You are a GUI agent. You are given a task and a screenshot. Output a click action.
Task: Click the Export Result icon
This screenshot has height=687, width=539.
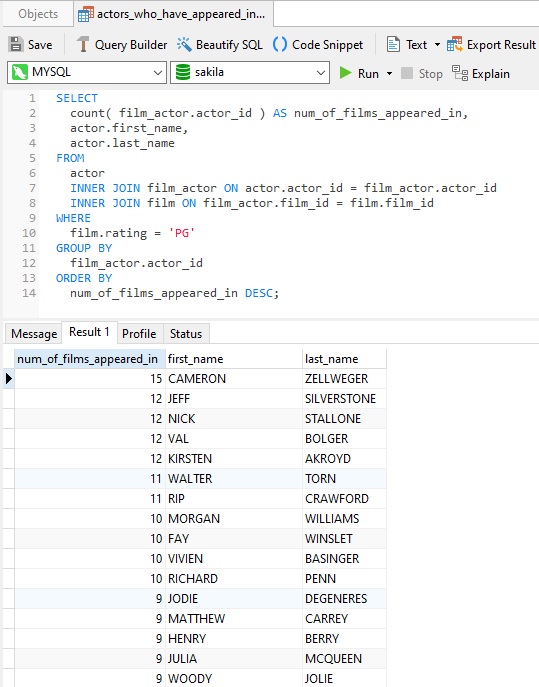coord(454,44)
